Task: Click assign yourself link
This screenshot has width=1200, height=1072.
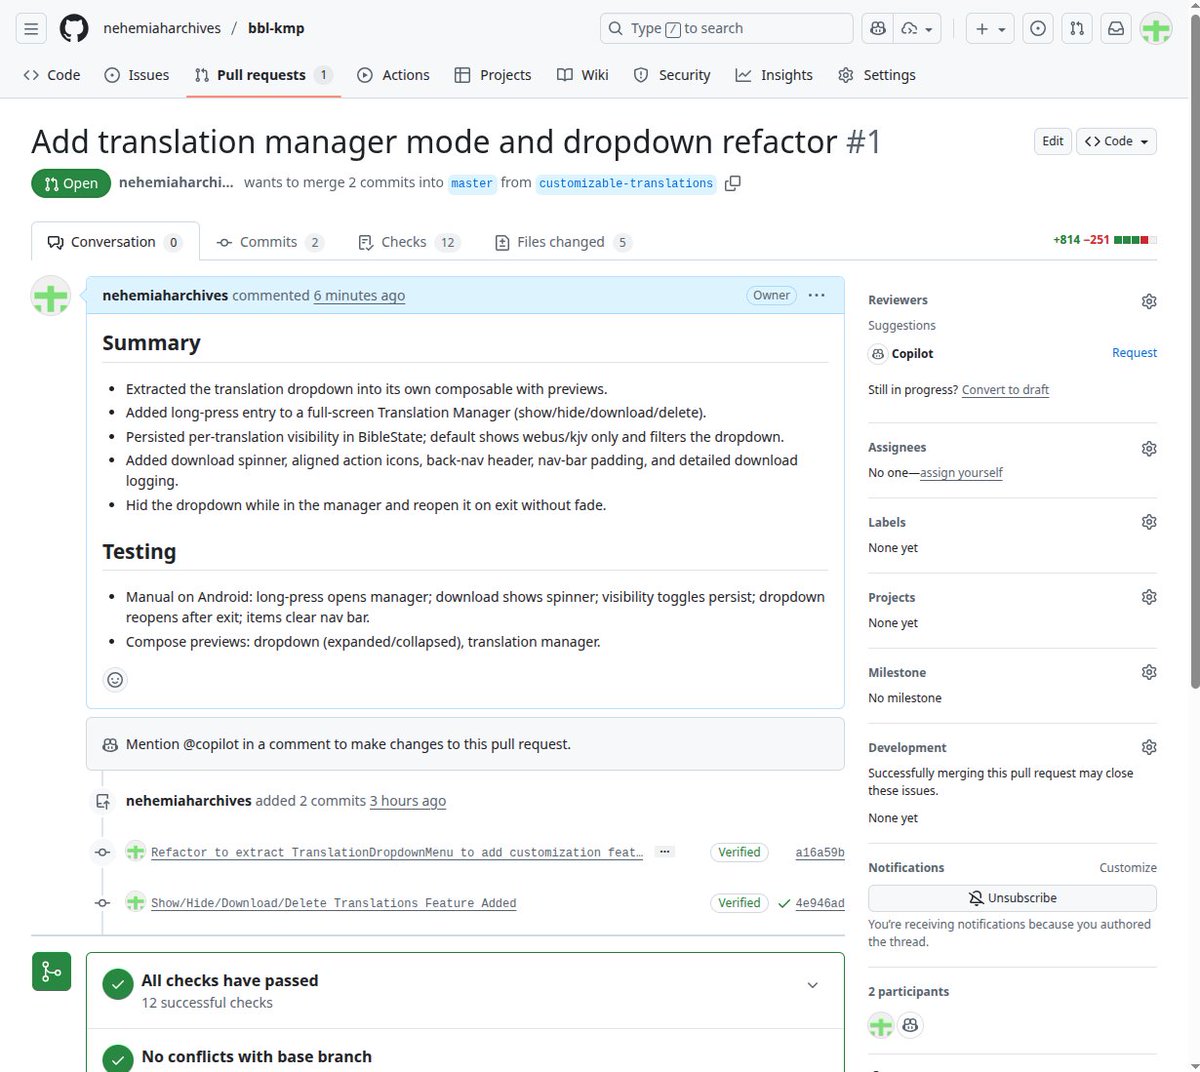Action: 961,473
